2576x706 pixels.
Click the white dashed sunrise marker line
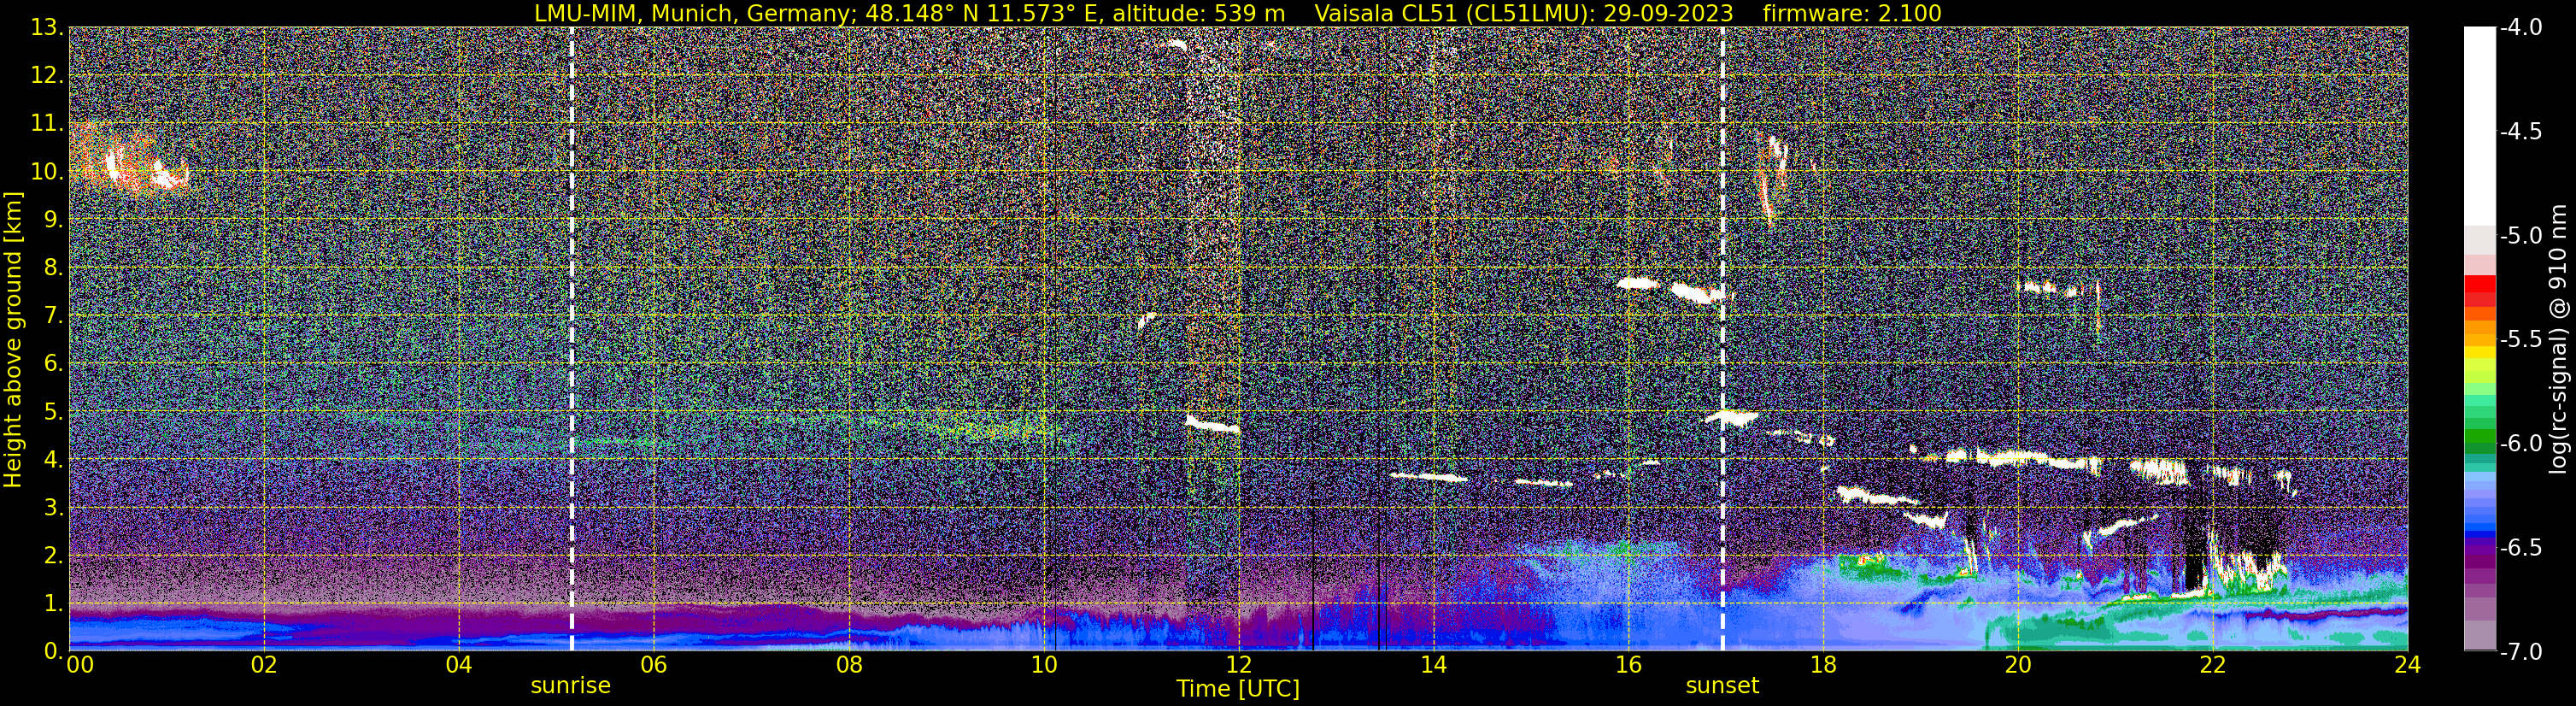(x=572, y=339)
